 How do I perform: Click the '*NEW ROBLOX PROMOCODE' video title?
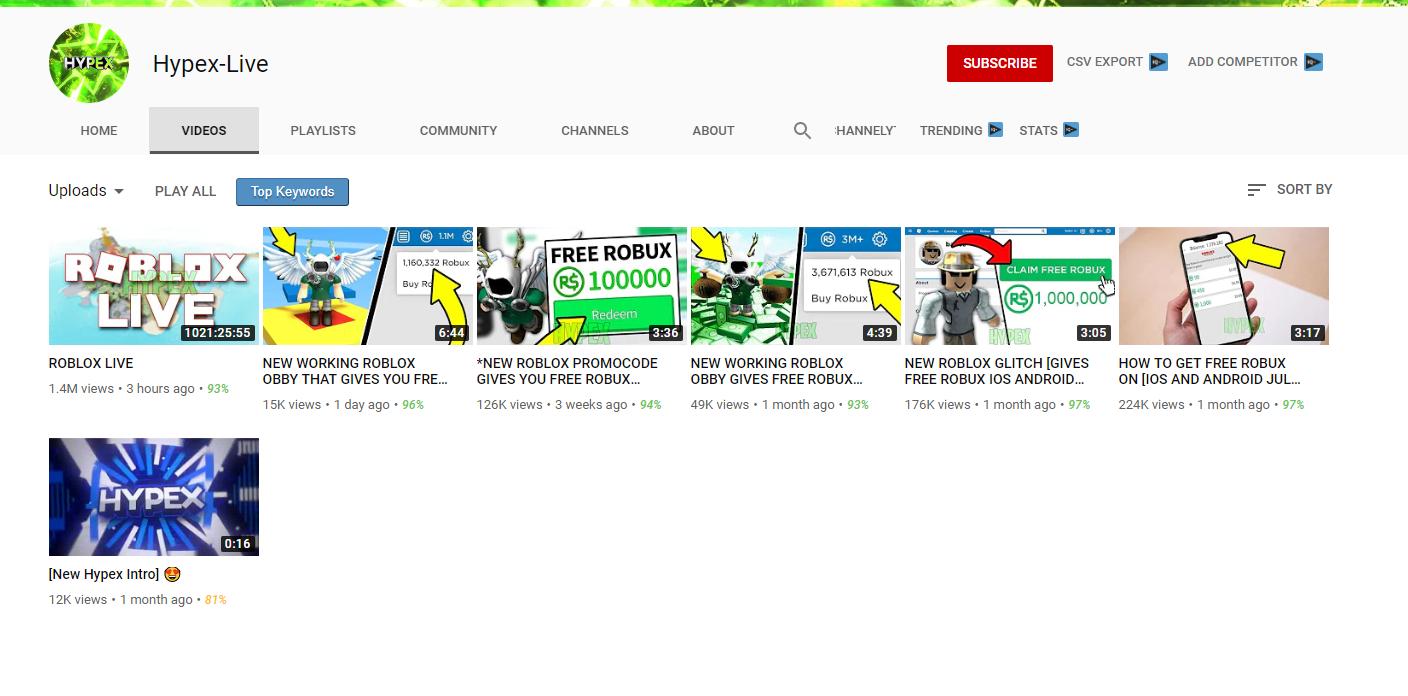pos(567,371)
